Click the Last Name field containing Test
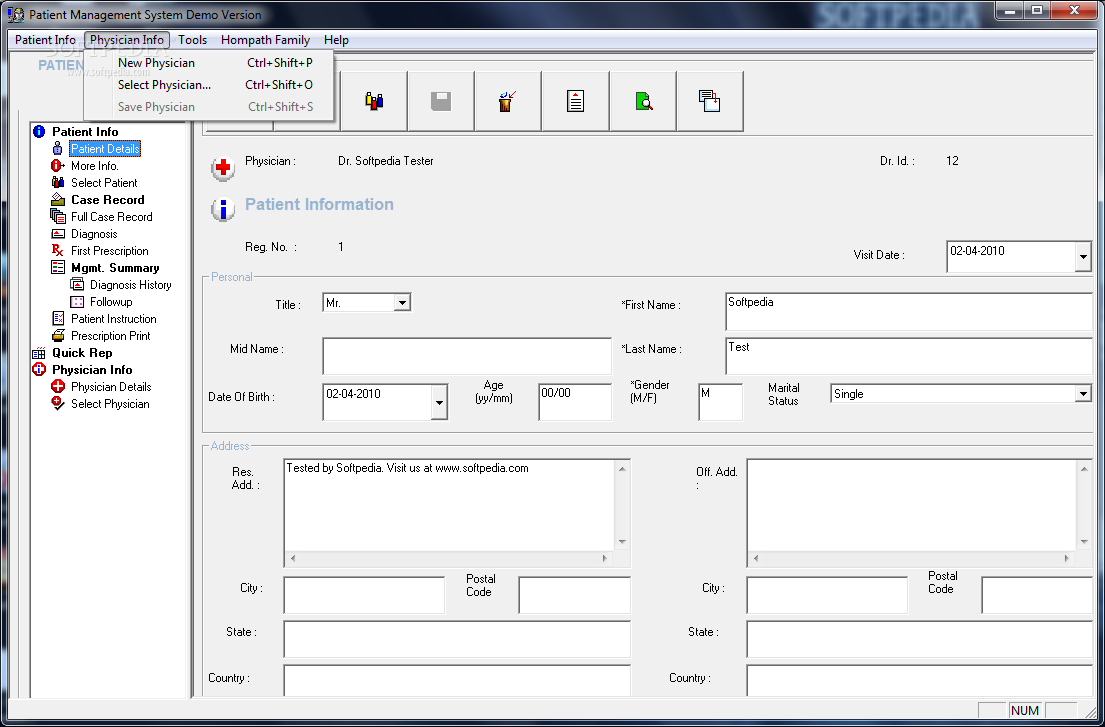 909,356
